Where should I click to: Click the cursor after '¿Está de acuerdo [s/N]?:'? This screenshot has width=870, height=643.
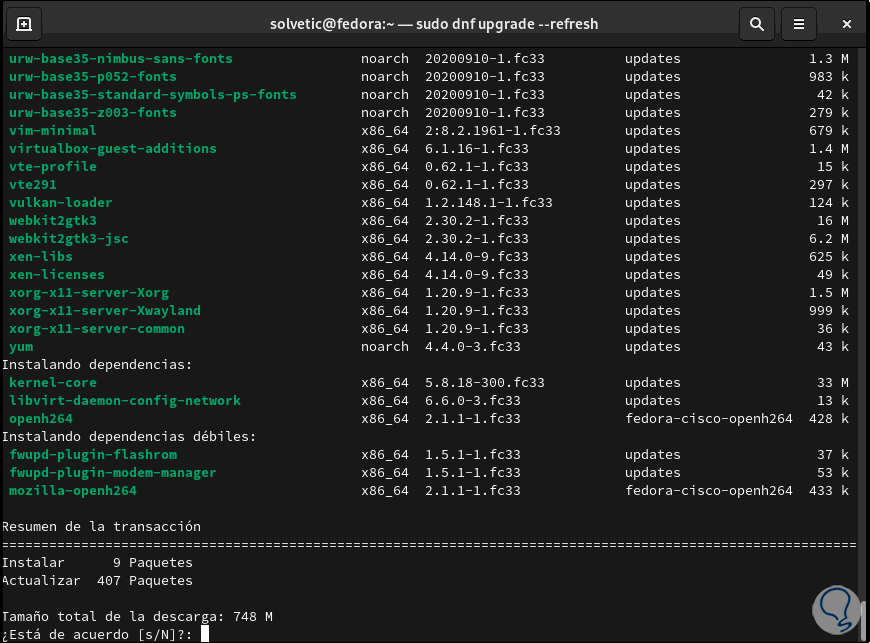(204, 634)
